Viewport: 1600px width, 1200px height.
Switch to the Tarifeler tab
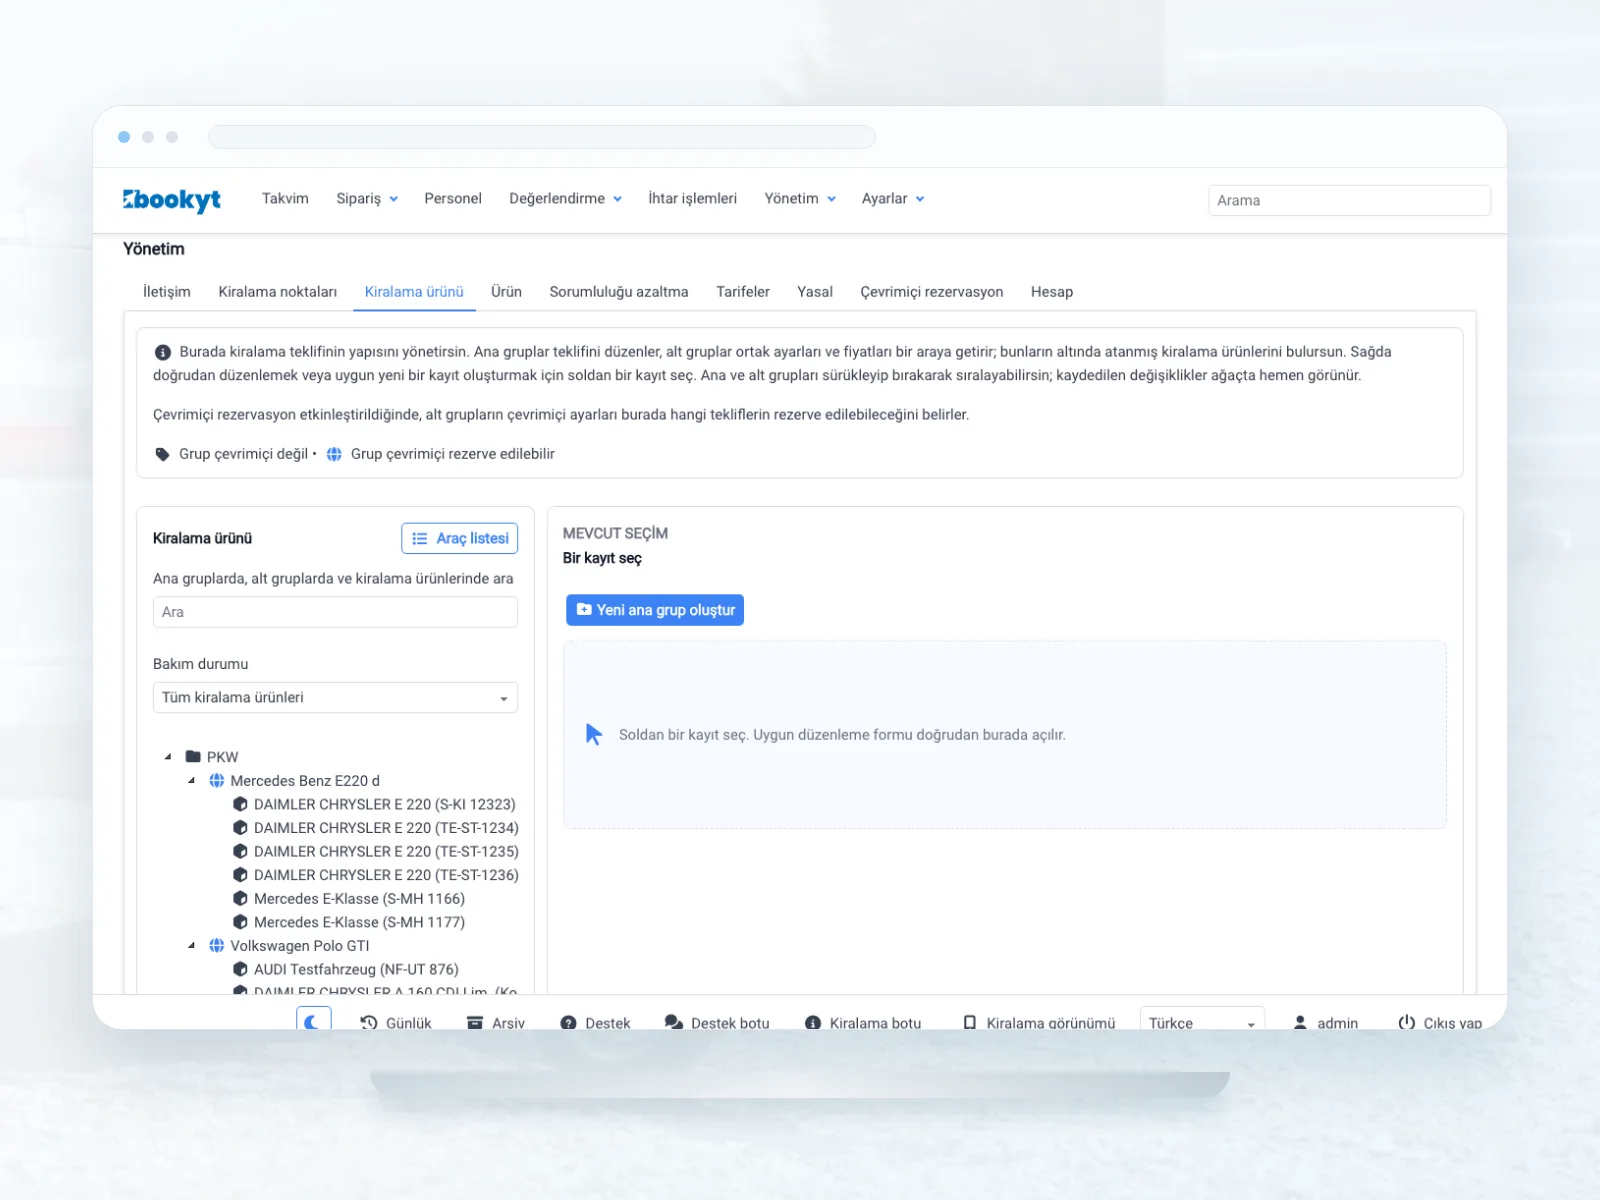(742, 292)
